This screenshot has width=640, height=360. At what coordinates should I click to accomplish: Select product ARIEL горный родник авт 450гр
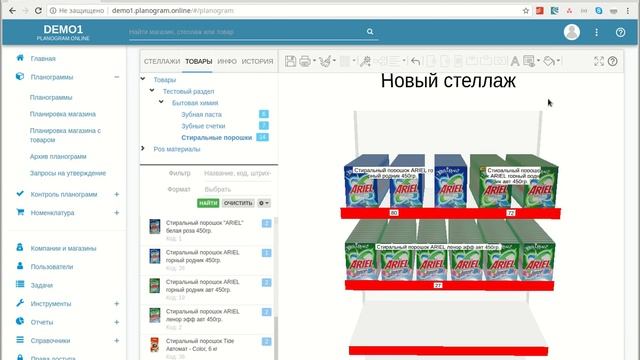click(x=207, y=289)
